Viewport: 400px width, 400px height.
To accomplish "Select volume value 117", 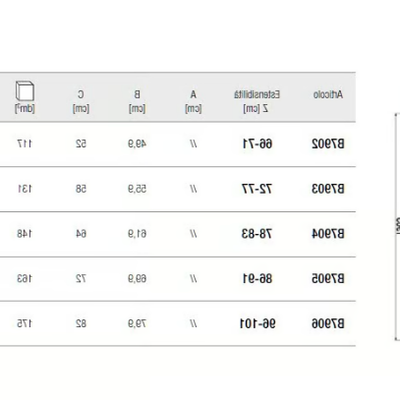I will click(x=25, y=144).
